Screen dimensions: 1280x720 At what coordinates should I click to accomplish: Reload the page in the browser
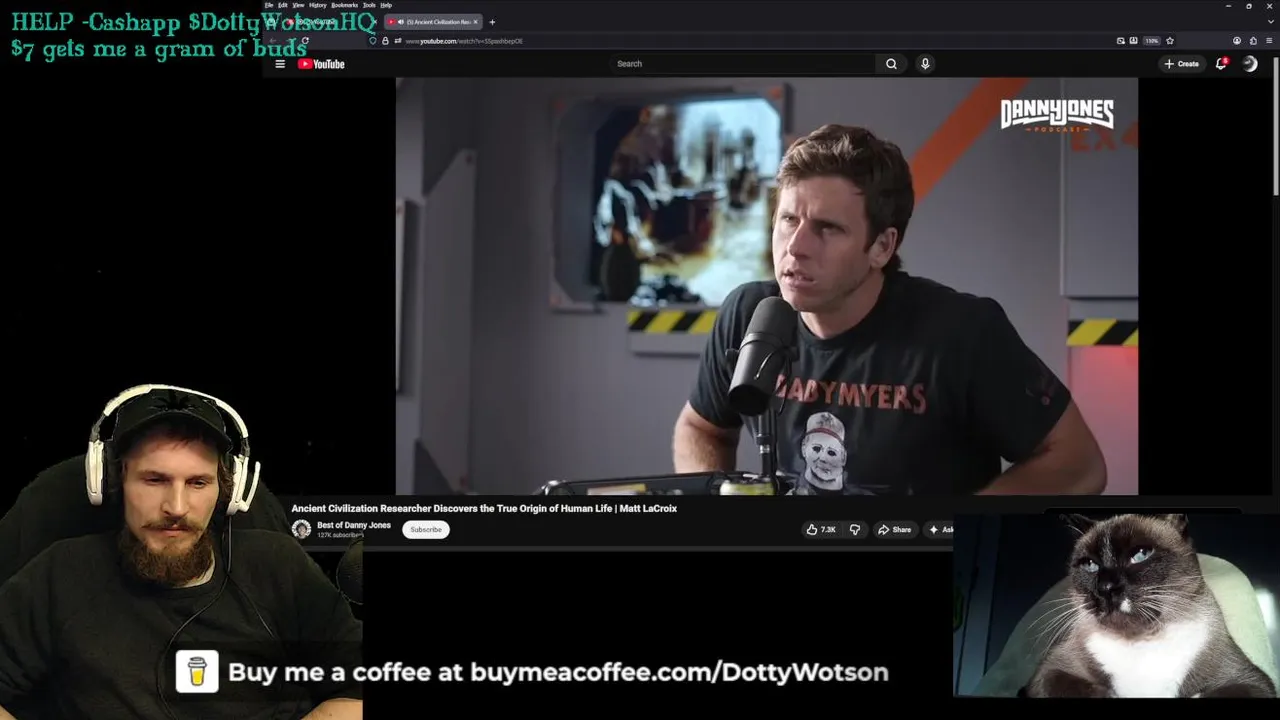[x=305, y=41]
